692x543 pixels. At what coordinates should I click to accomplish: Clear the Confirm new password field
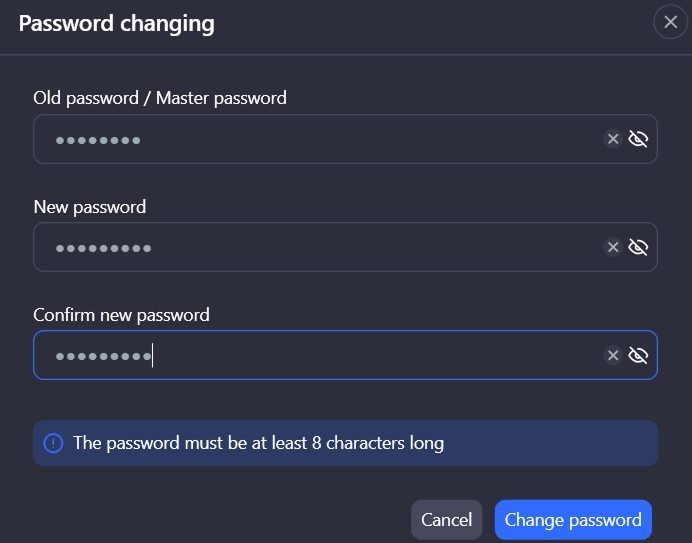click(613, 355)
